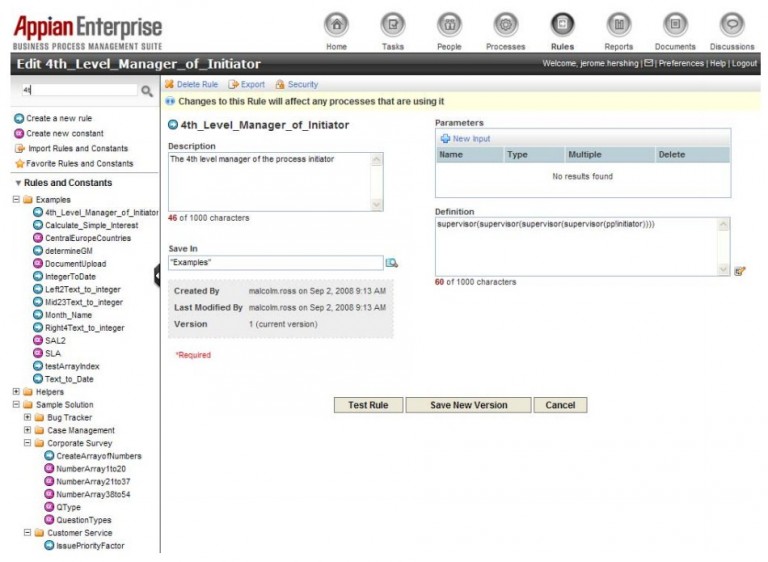Open the Tasks section icon
Image resolution: width=768 pixels, height=562 pixels.
point(393,24)
